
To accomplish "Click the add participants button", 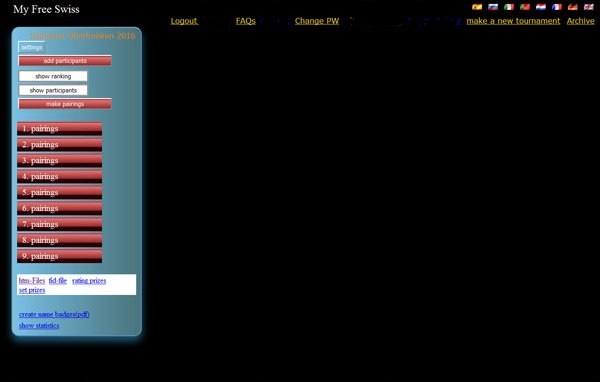I will click(x=65, y=60).
